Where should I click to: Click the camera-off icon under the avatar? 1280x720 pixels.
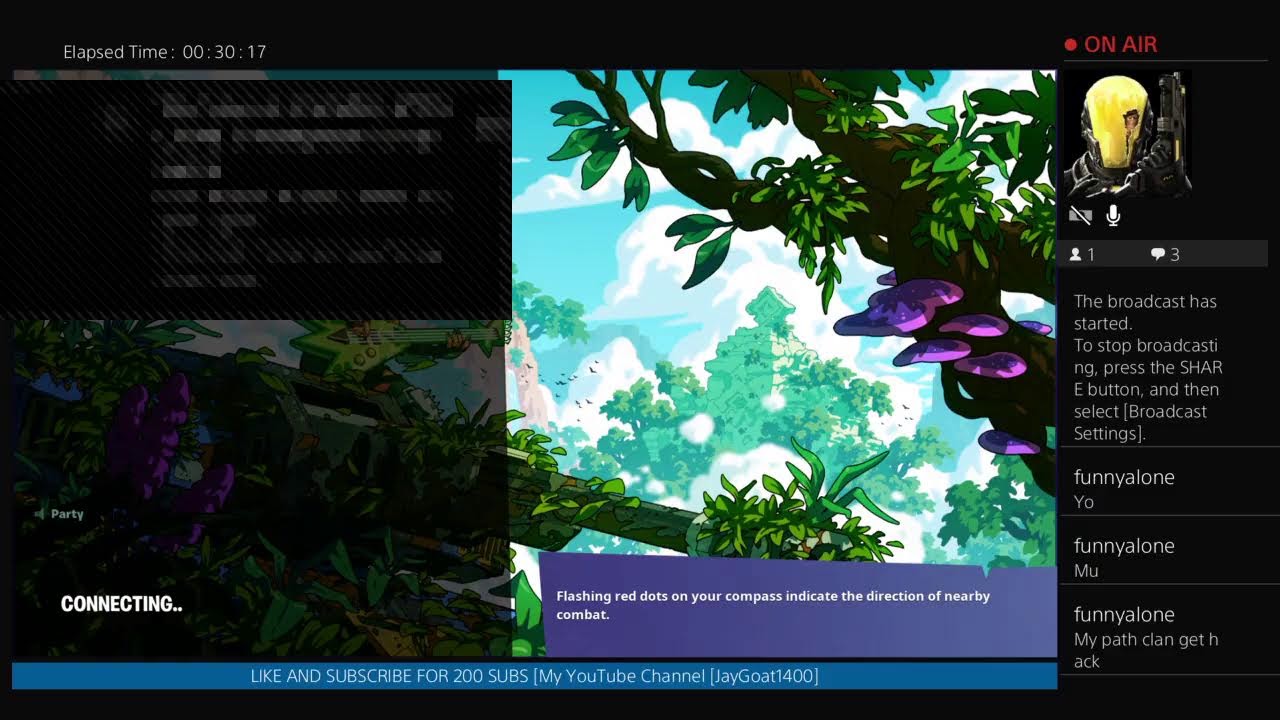[1080, 215]
